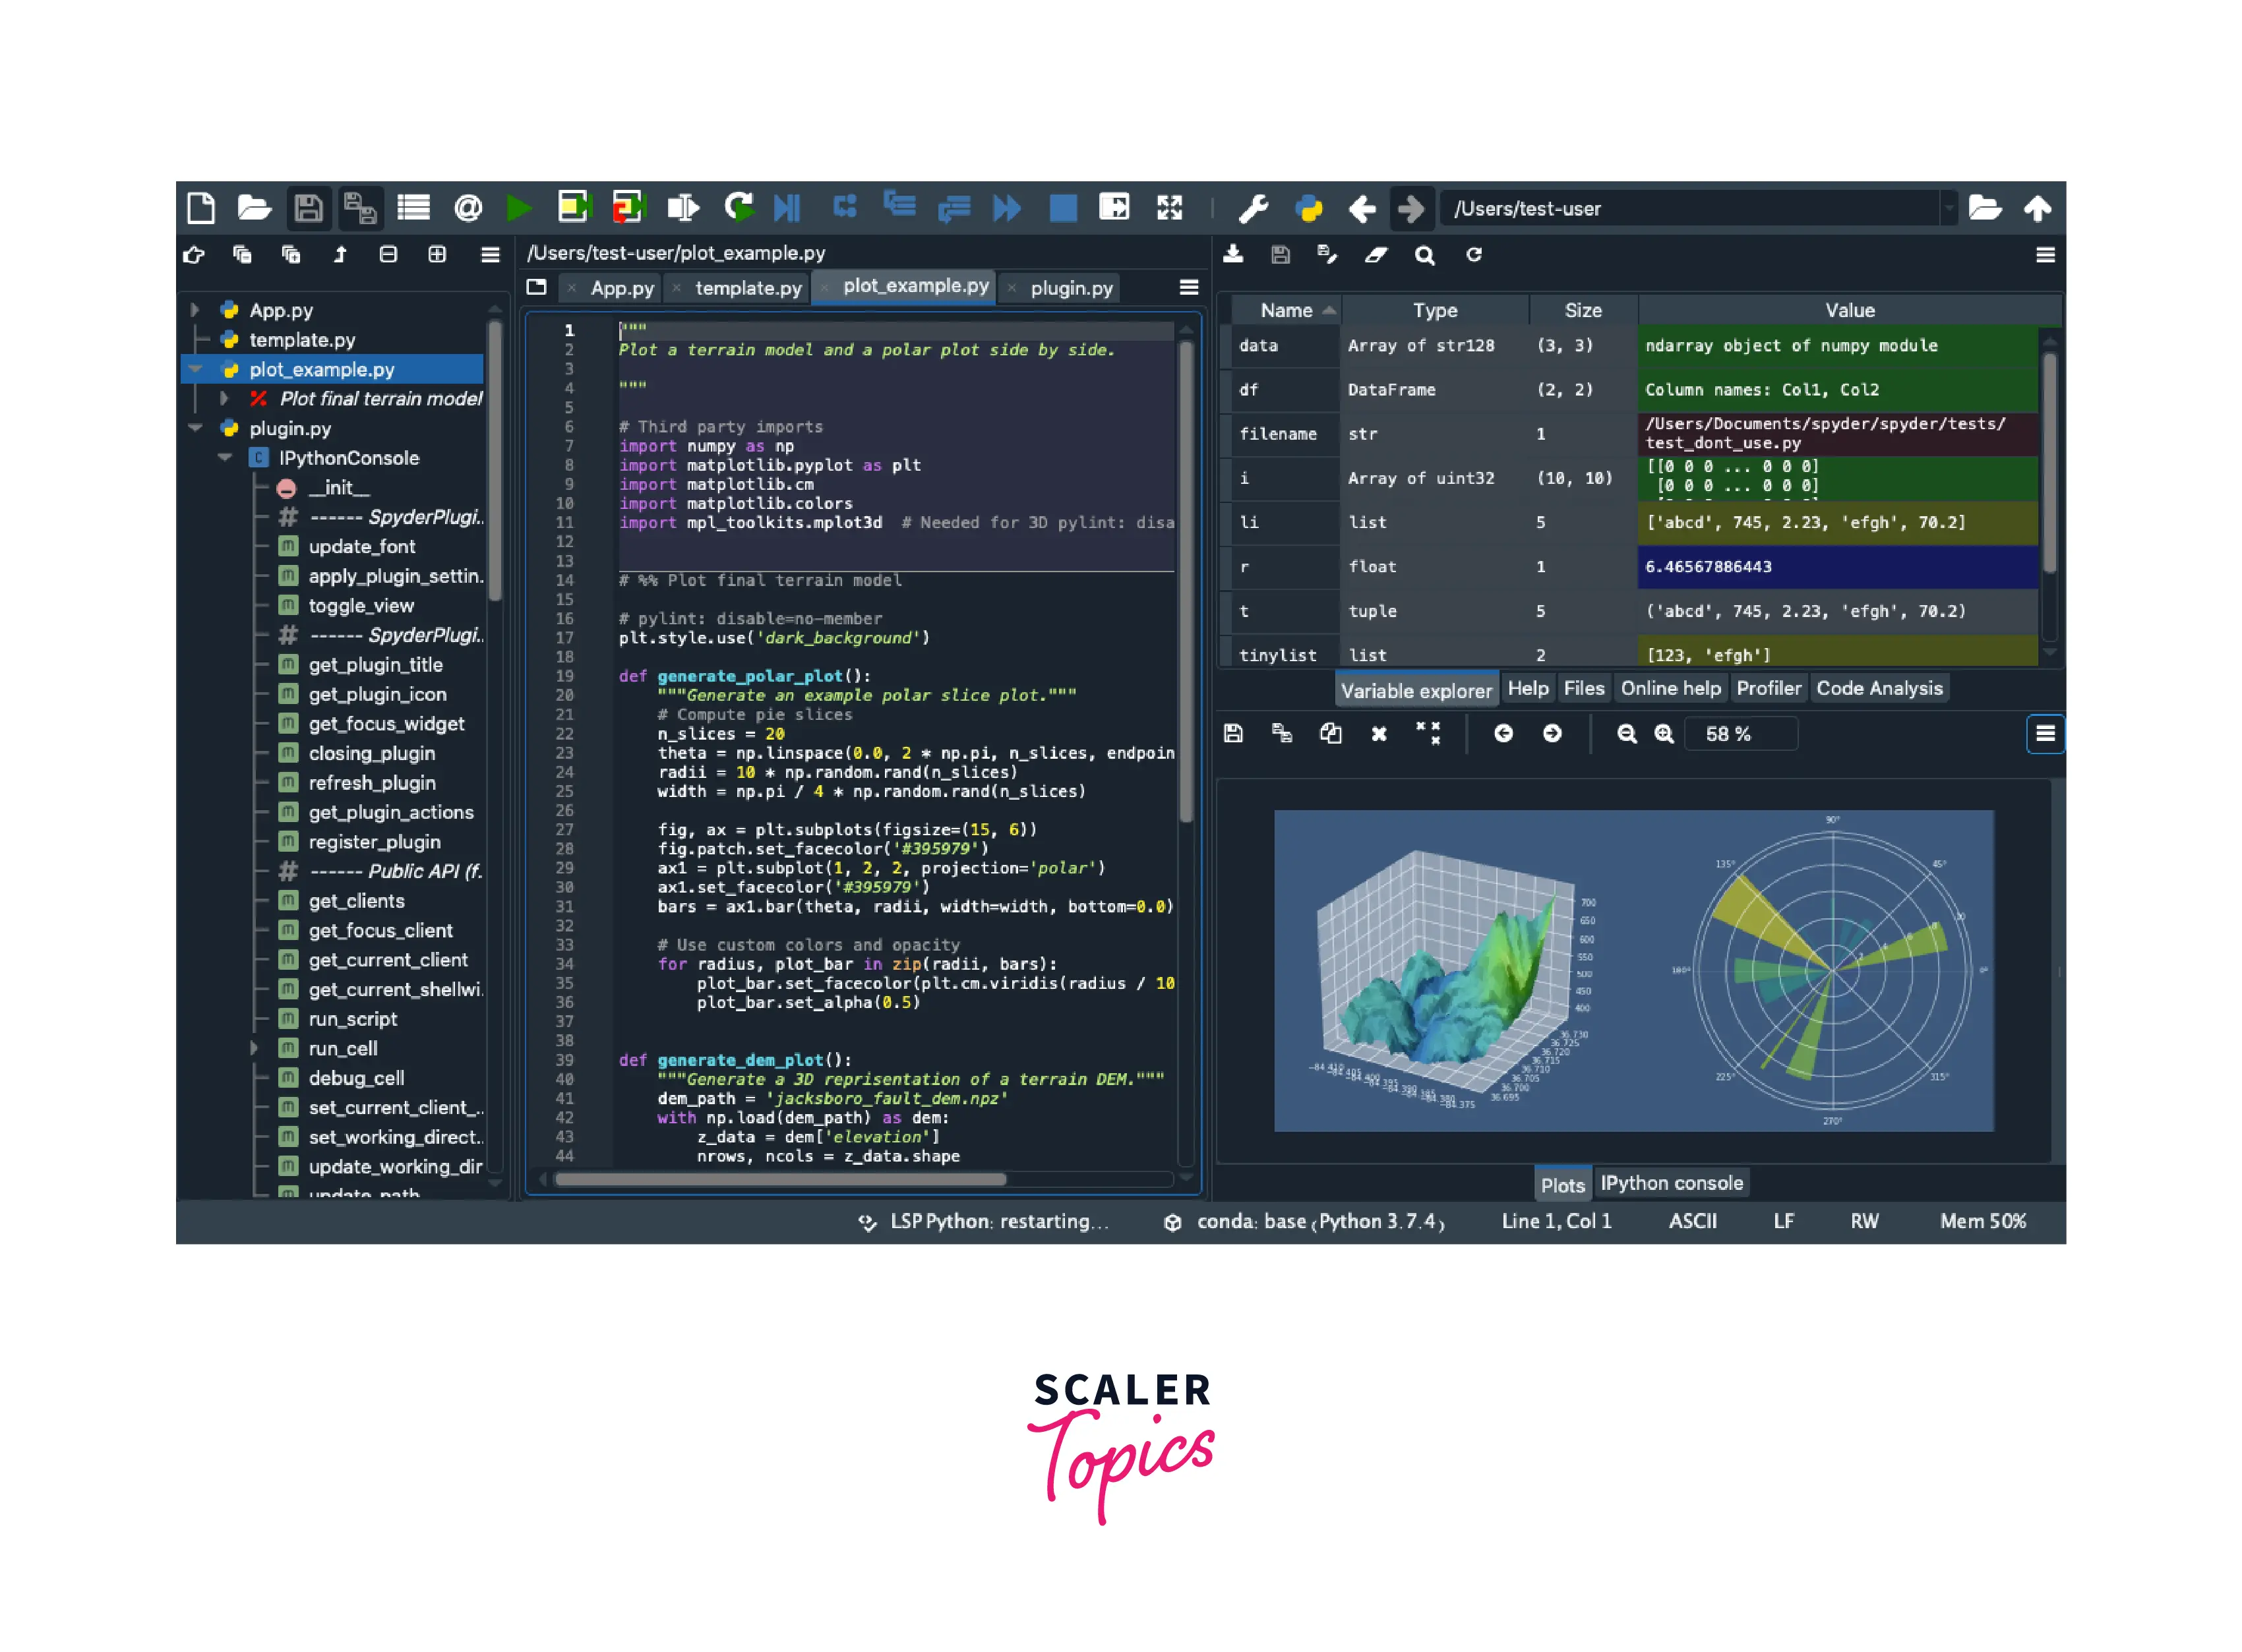Click the PYTHONPATH manager Python icon
This screenshot has width=2242, height=1652.
pyautogui.click(x=1308, y=208)
